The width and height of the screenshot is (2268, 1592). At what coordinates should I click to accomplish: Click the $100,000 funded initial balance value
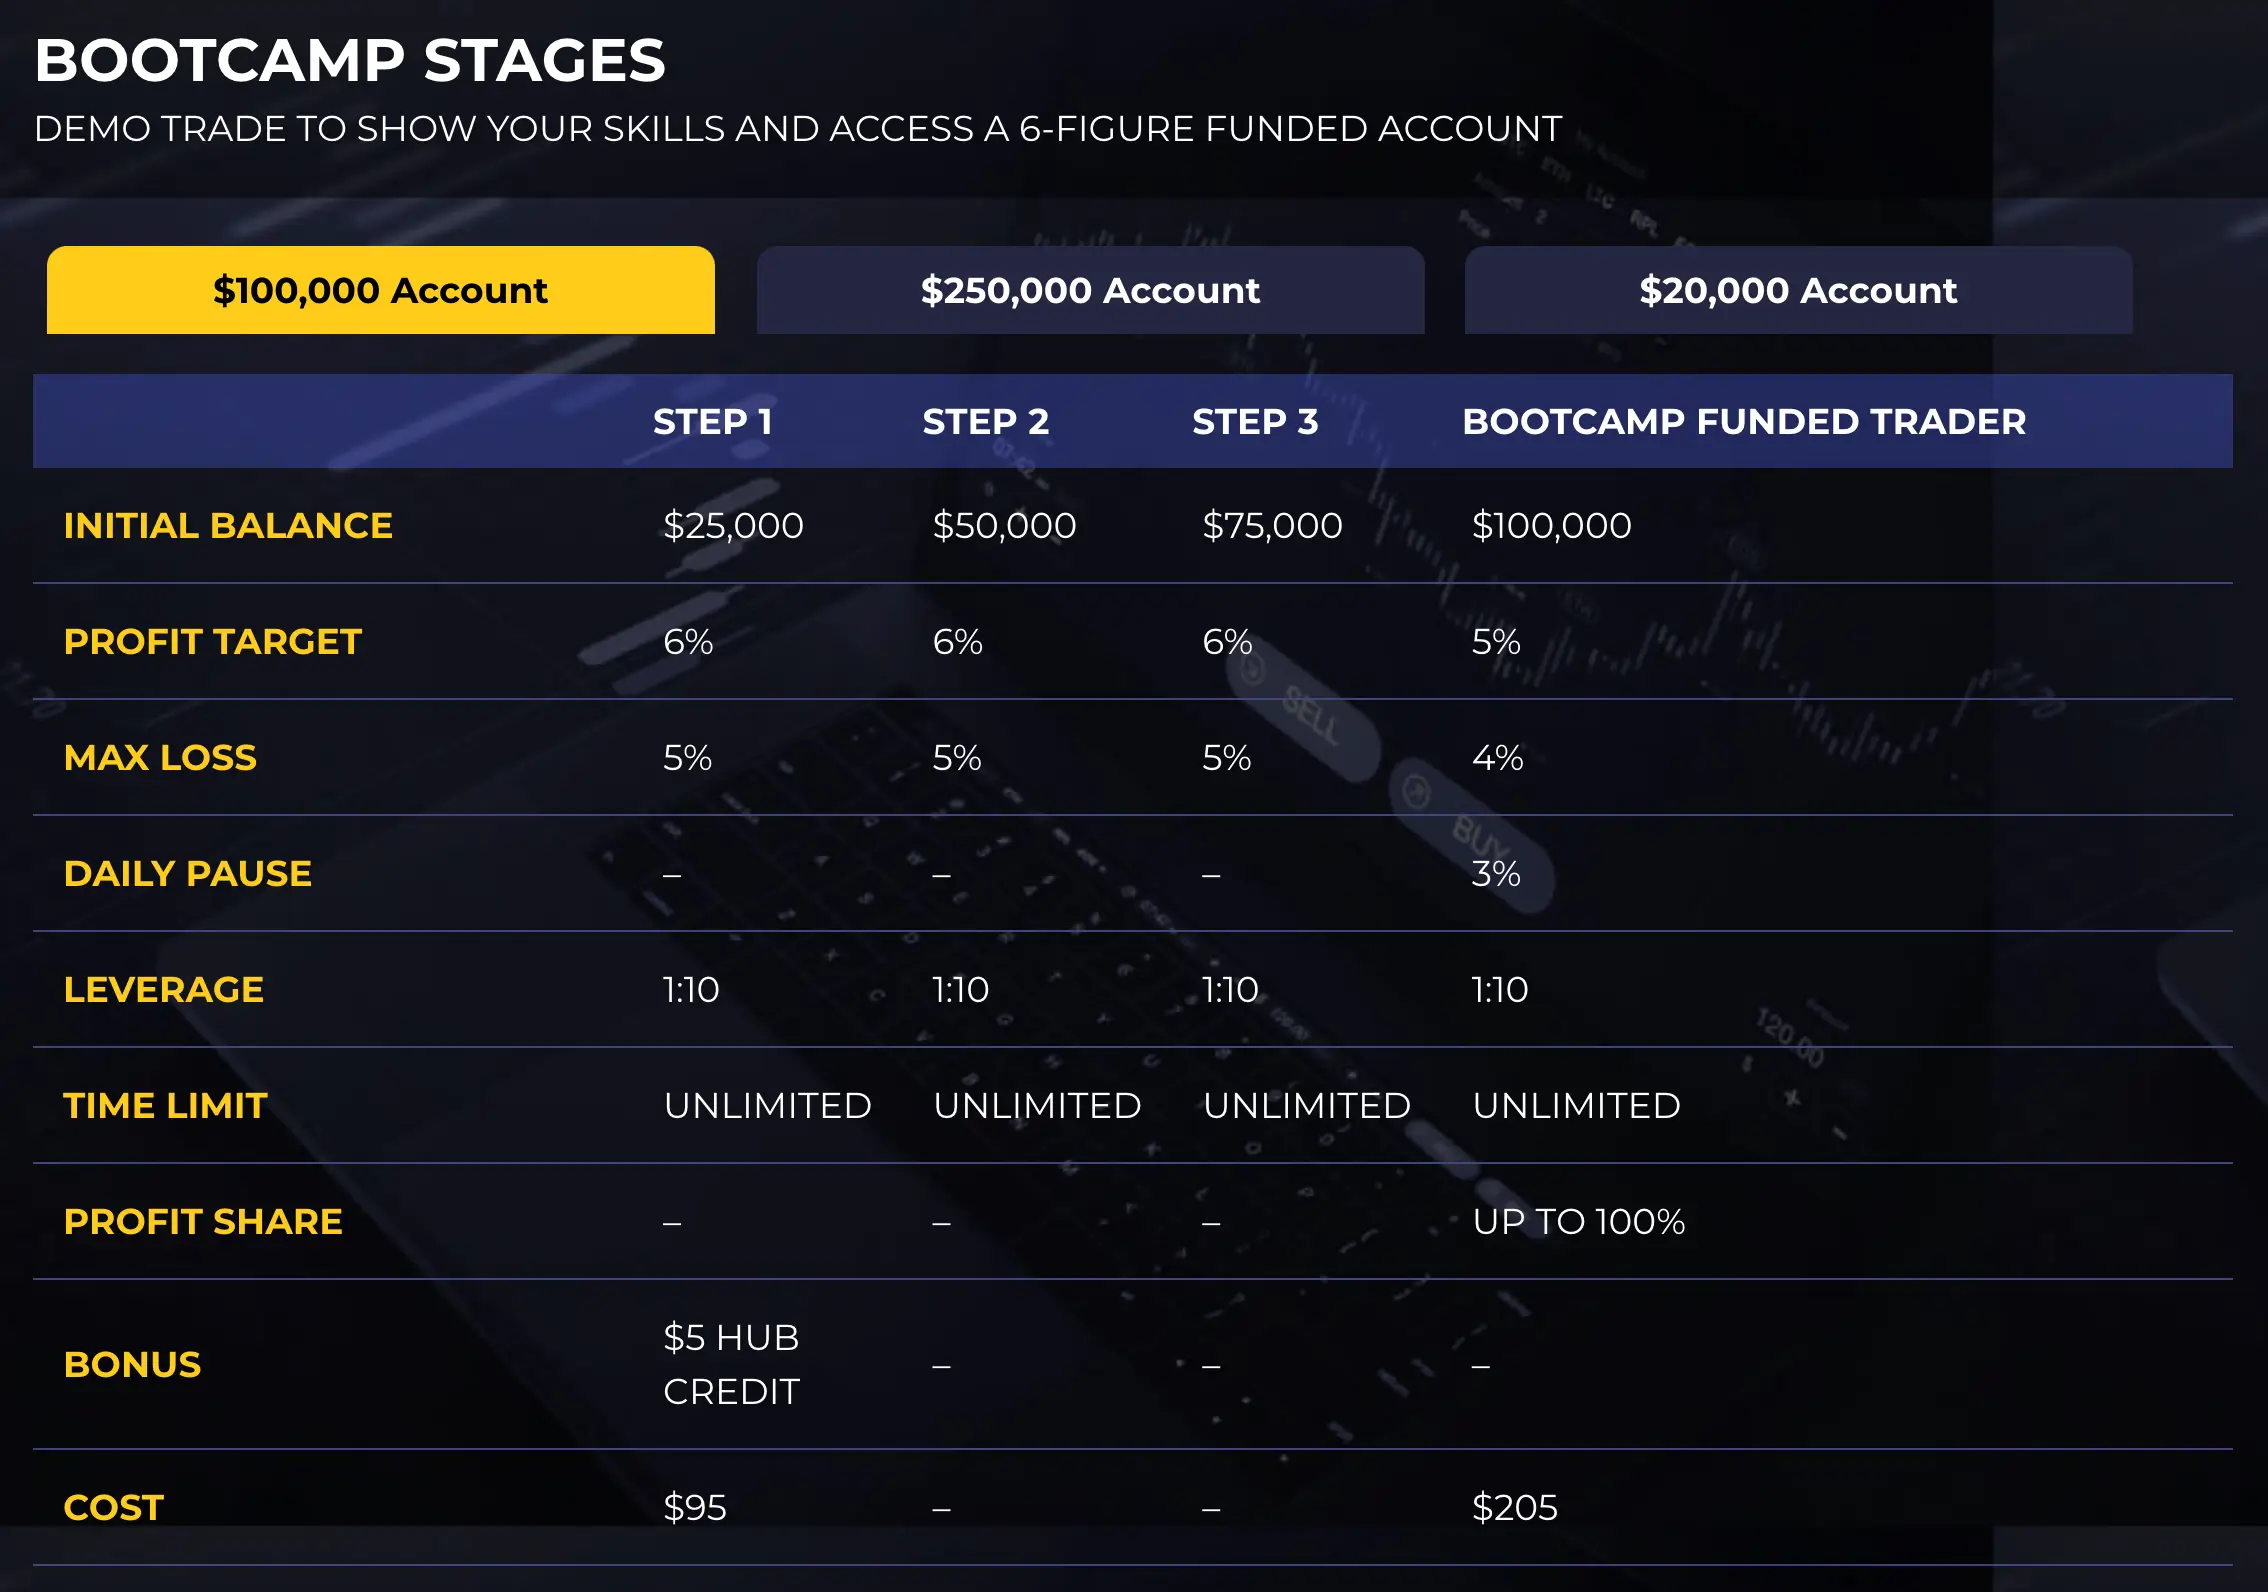[1551, 526]
